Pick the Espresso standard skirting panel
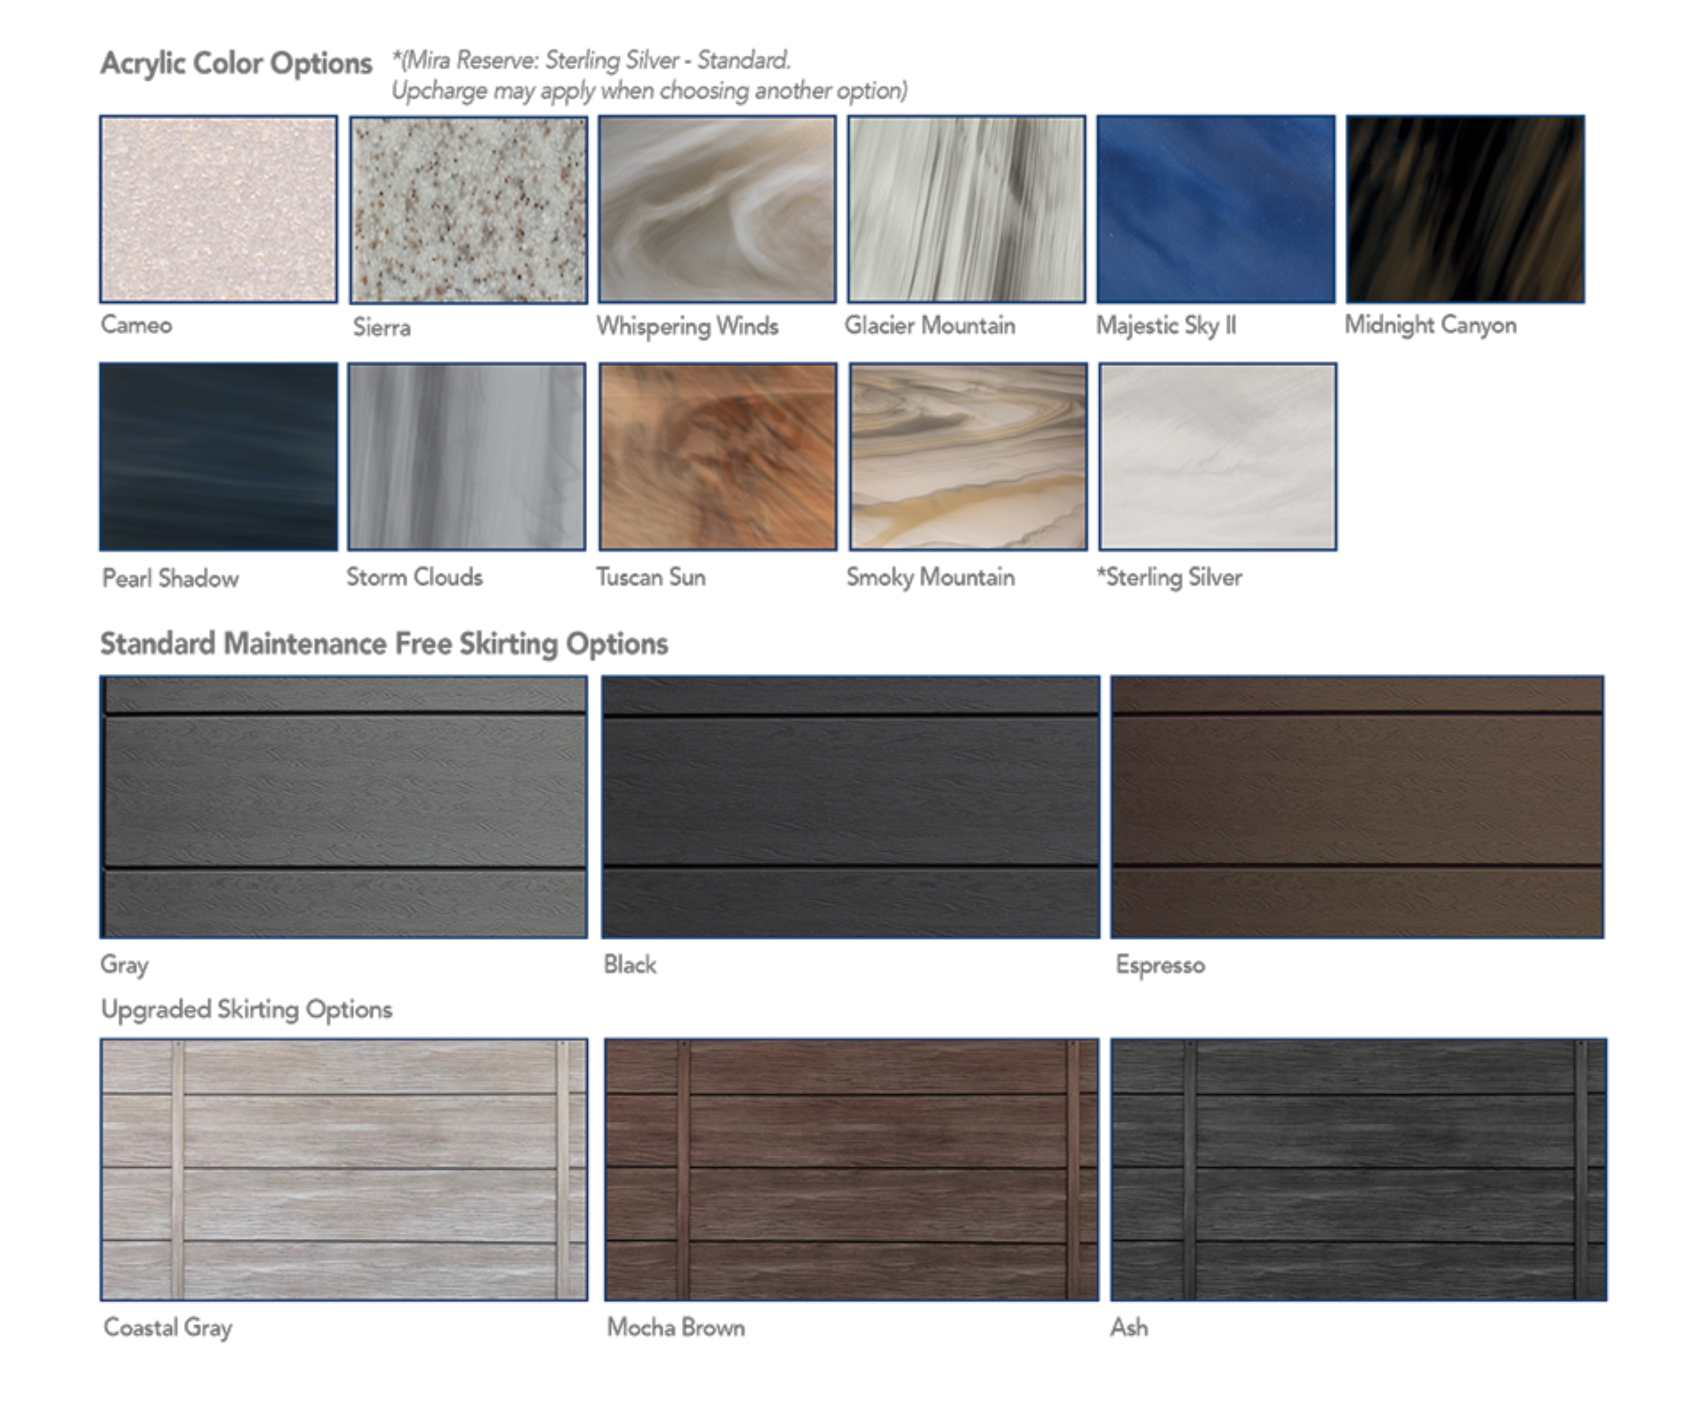Image resolution: width=1694 pixels, height=1408 pixels. click(1357, 807)
